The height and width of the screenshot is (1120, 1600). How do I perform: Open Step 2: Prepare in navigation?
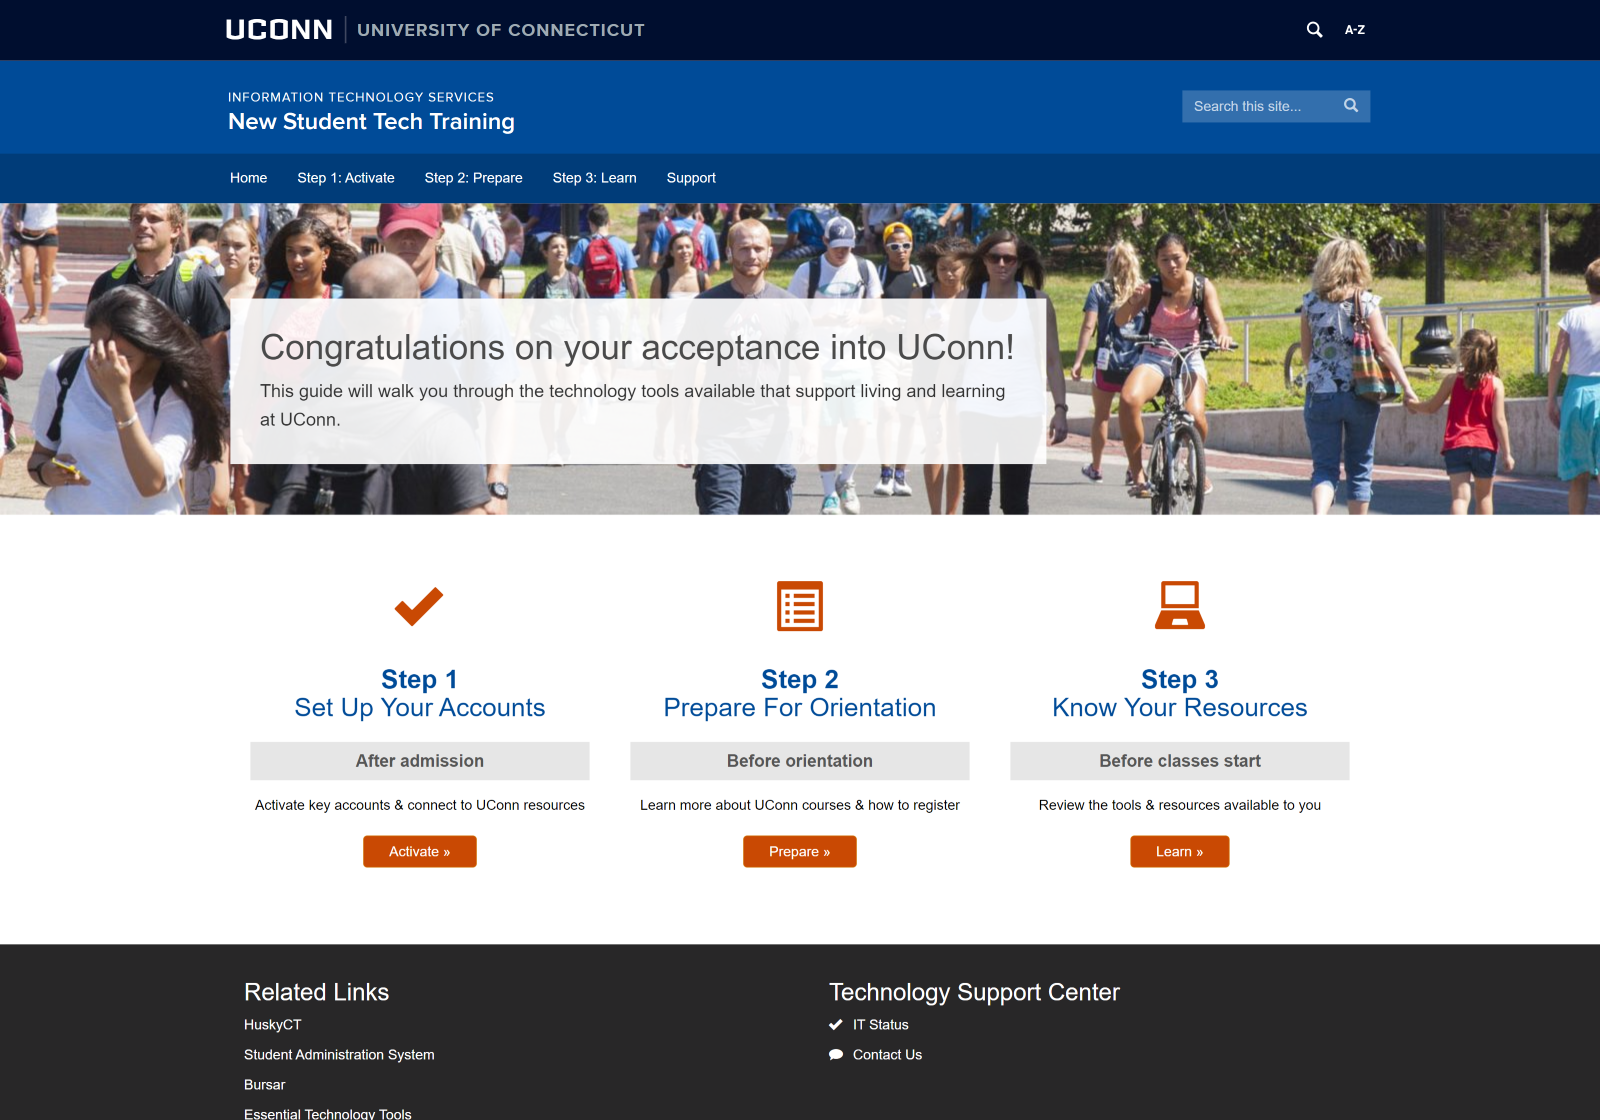(x=474, y=178)
